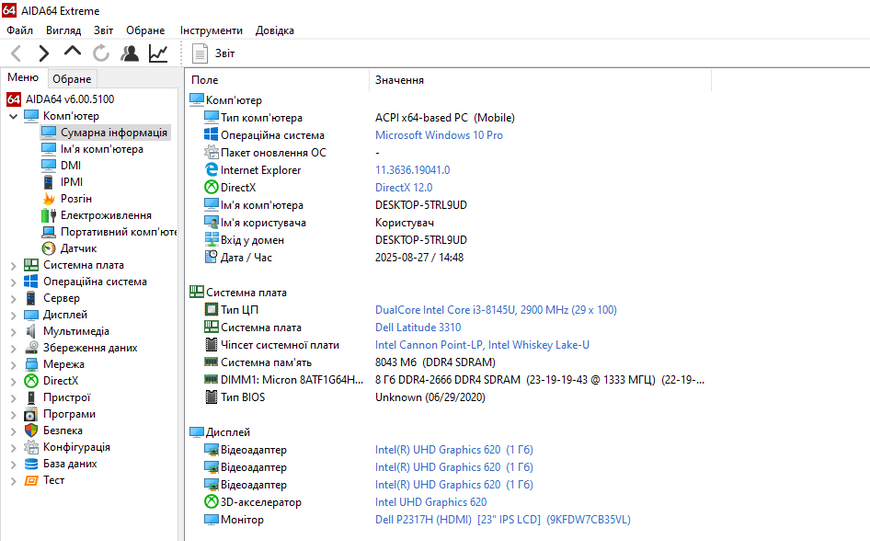Expand the Безпека tree node
The width and height of the screenshot is (870, 541).
click(x=13, y=431)
